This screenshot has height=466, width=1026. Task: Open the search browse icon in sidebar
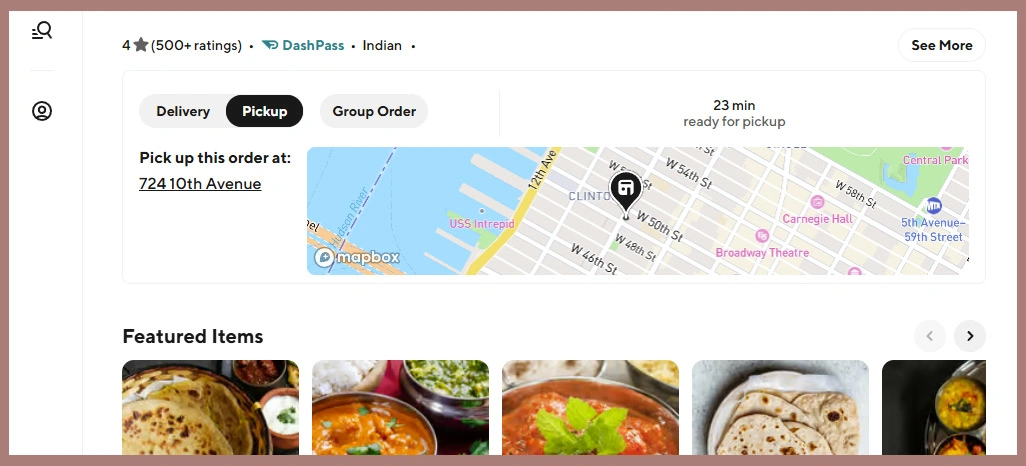click(42, 31)
